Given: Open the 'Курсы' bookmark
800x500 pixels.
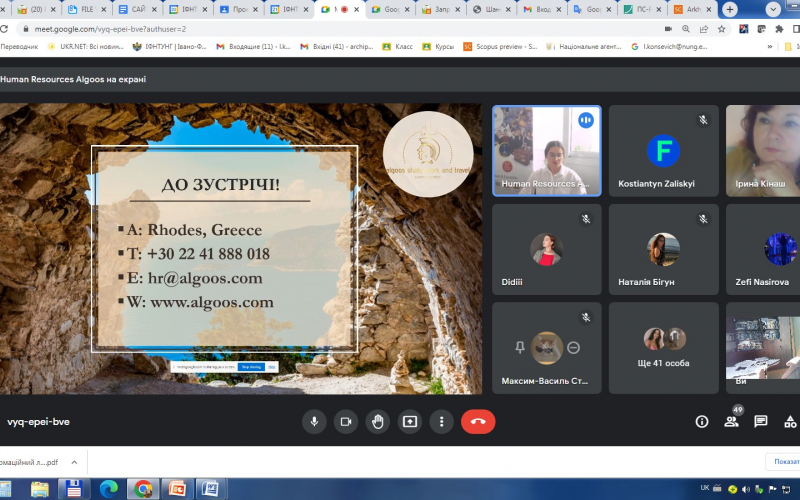Looking at the screenshot, I should 438,46.
